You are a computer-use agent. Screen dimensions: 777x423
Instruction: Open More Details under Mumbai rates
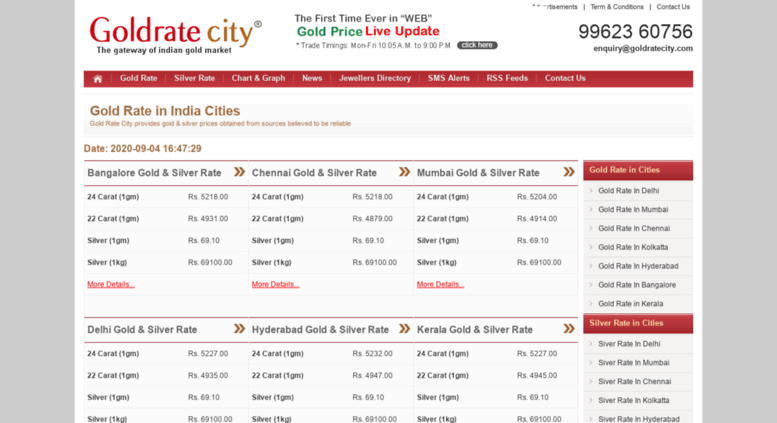(441, 284)
